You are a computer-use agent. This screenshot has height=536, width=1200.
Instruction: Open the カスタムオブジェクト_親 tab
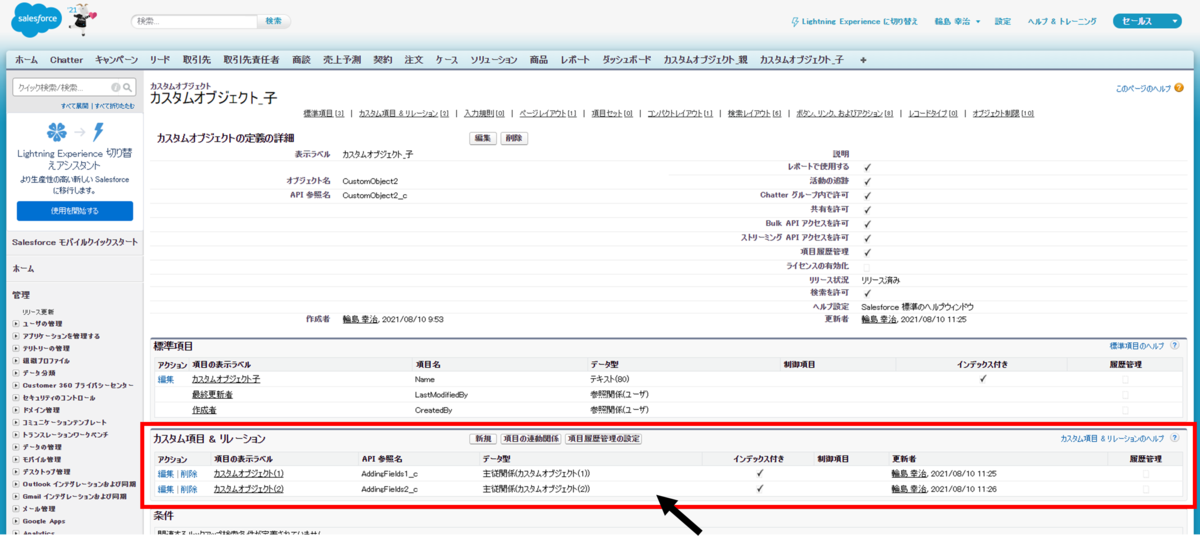[x=706, y=60]
